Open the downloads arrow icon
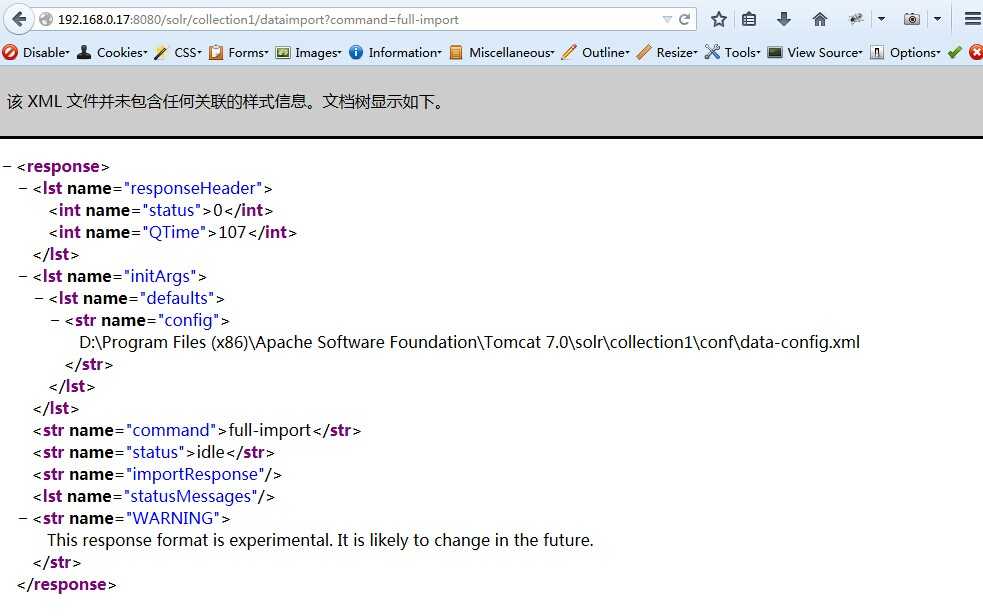This screenshot has height=616, width=983. 784,19
